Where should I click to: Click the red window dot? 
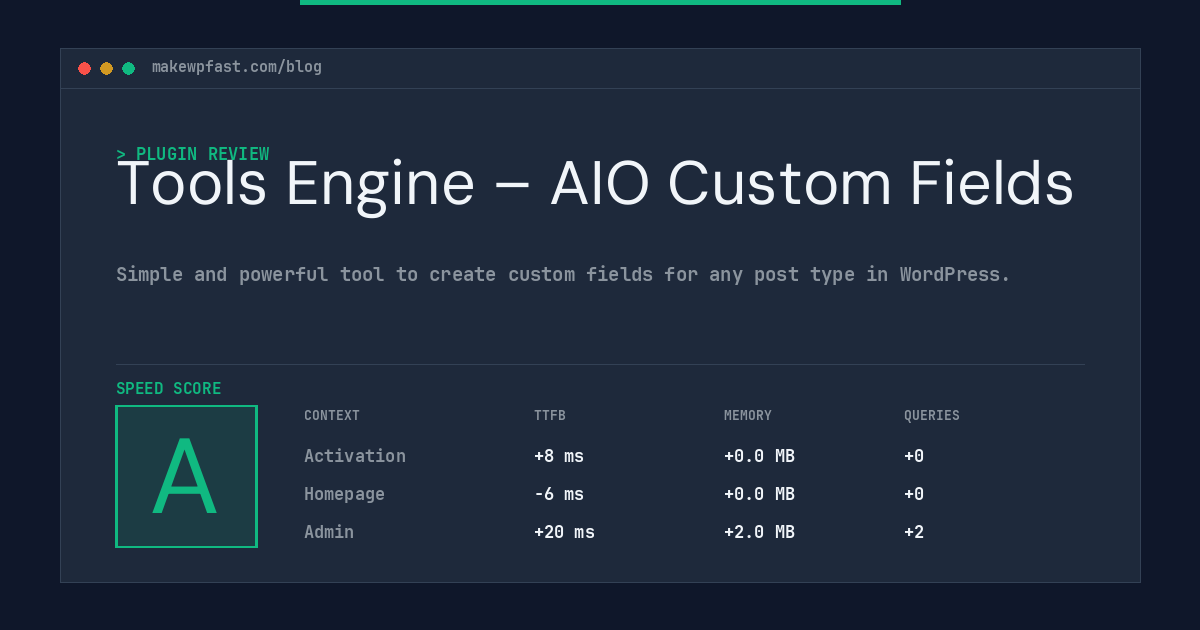tap(84, 68)
